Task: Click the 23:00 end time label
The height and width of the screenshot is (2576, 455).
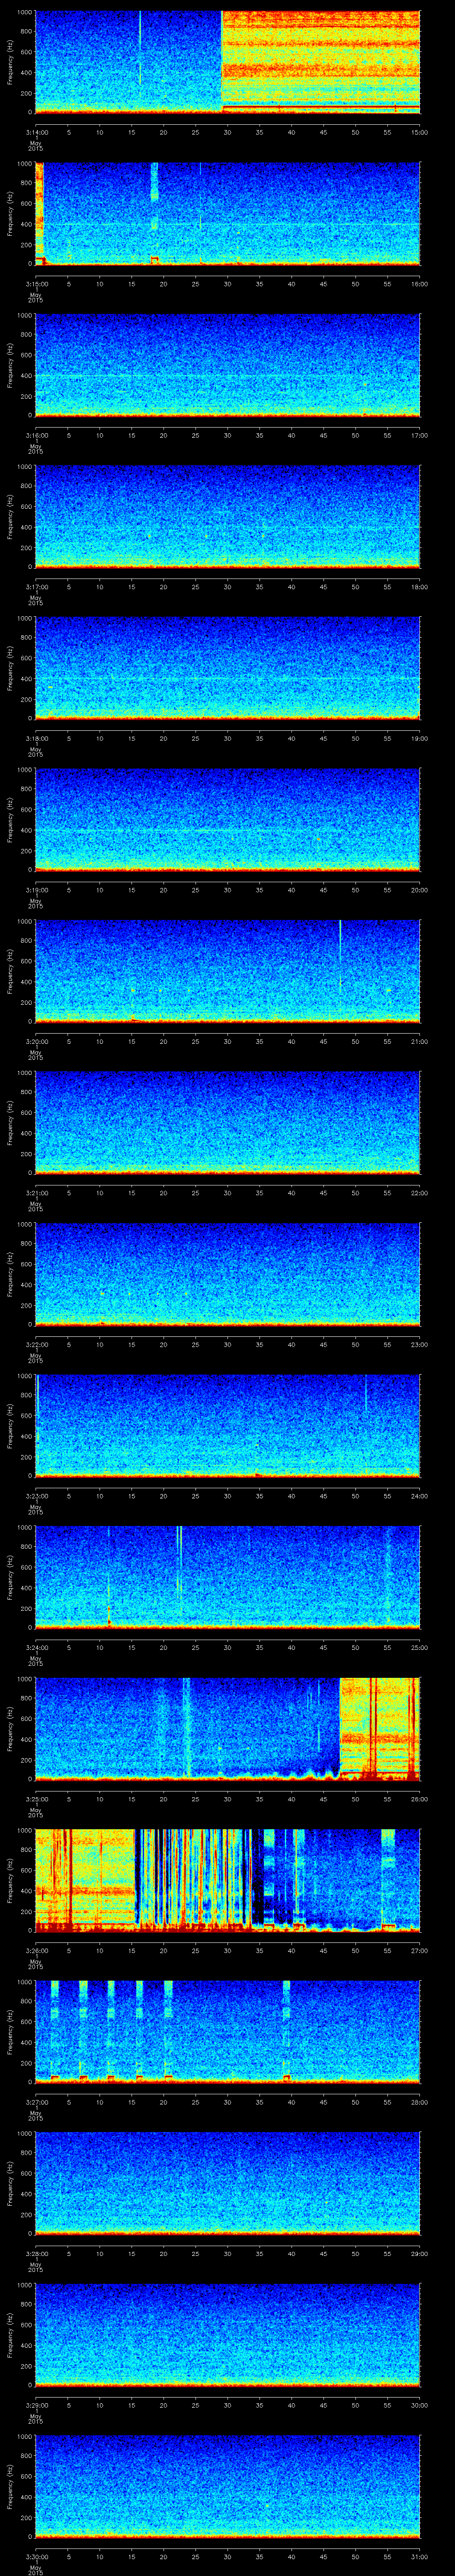Action: point(419,1345)
